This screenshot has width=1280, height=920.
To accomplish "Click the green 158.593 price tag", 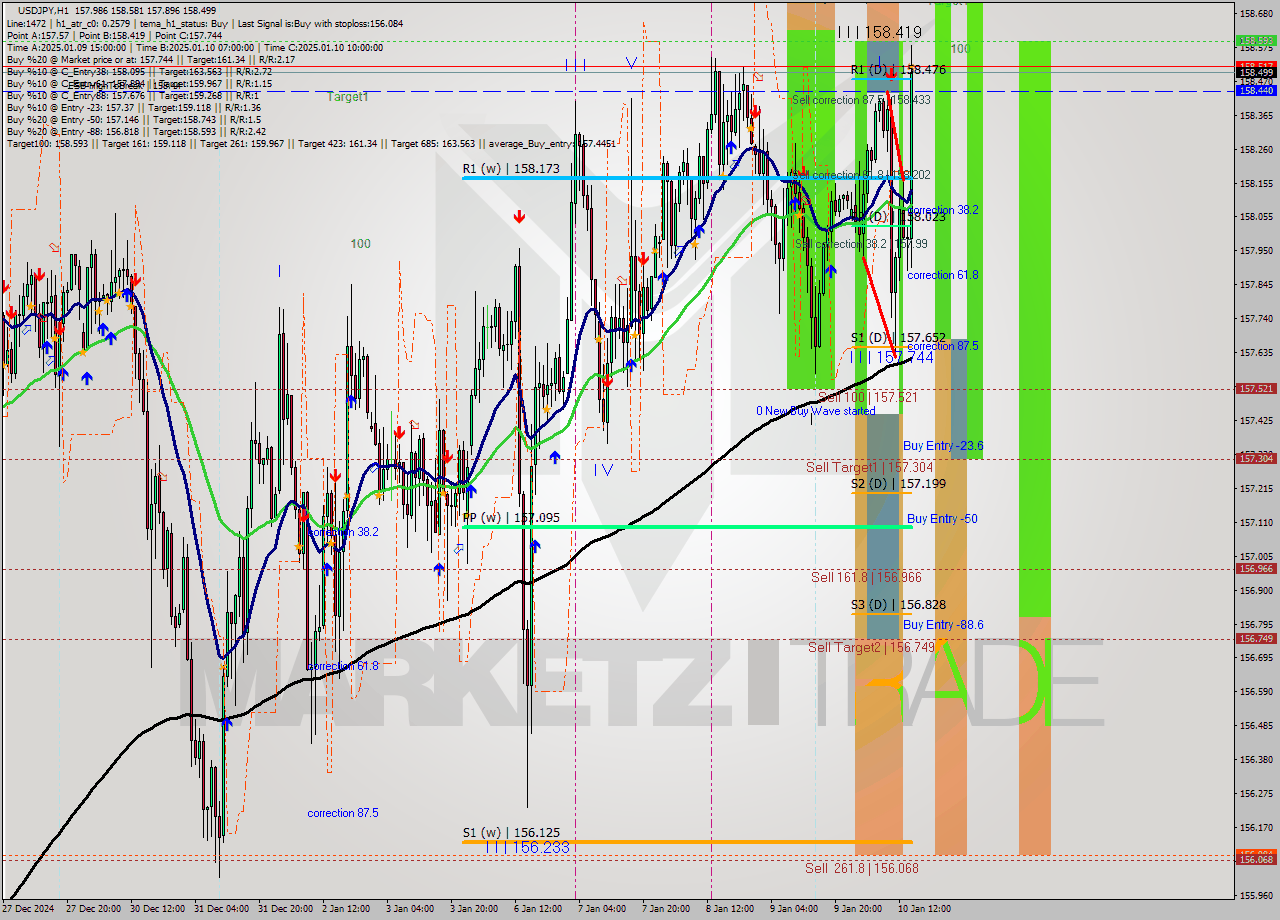I will [1256, 41].
